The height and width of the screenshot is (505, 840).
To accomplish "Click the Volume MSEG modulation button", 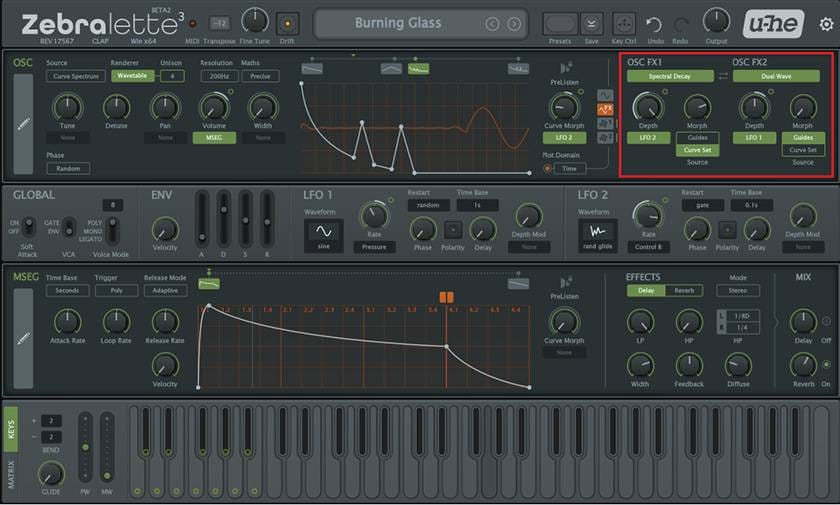I will coord(214,138).
